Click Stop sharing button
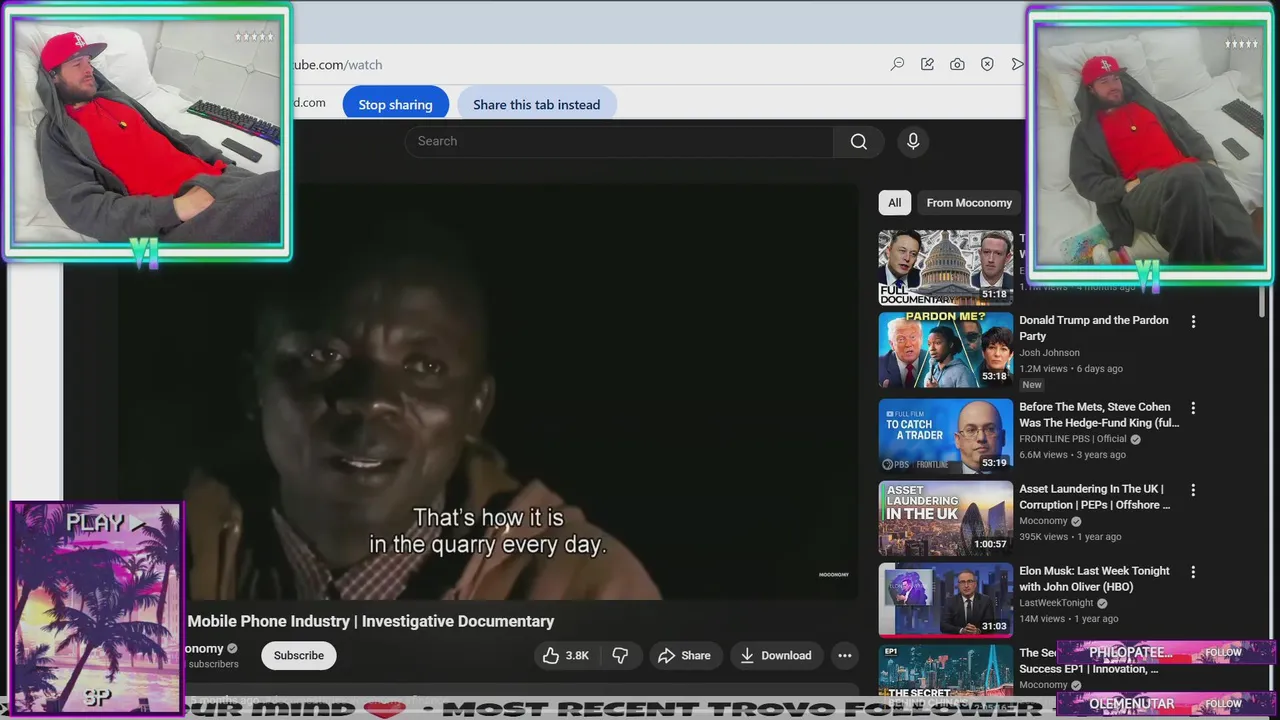The height and width of the screenshot is (720, 1280). pos(396,104)
